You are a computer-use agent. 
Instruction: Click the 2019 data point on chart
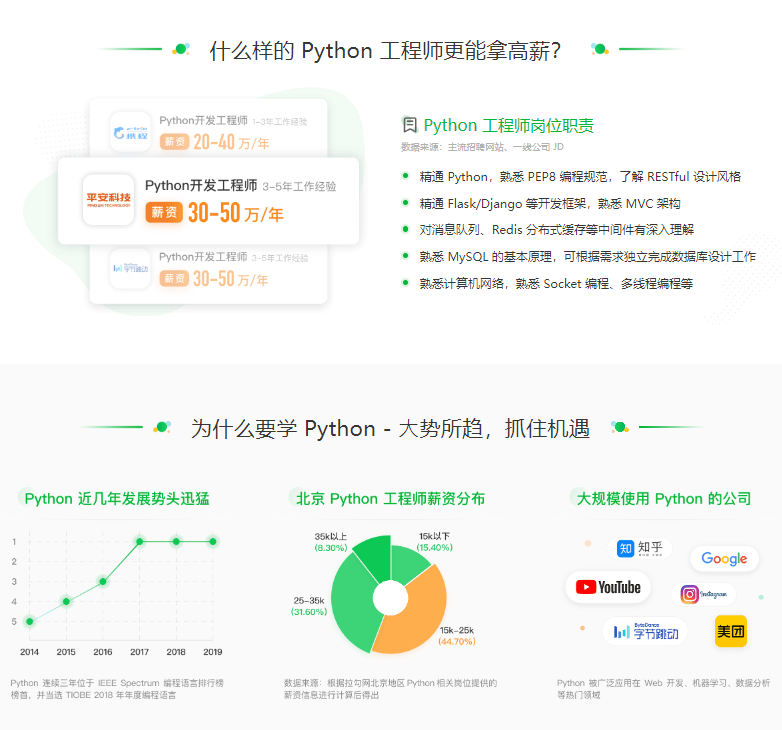[213, 542]
